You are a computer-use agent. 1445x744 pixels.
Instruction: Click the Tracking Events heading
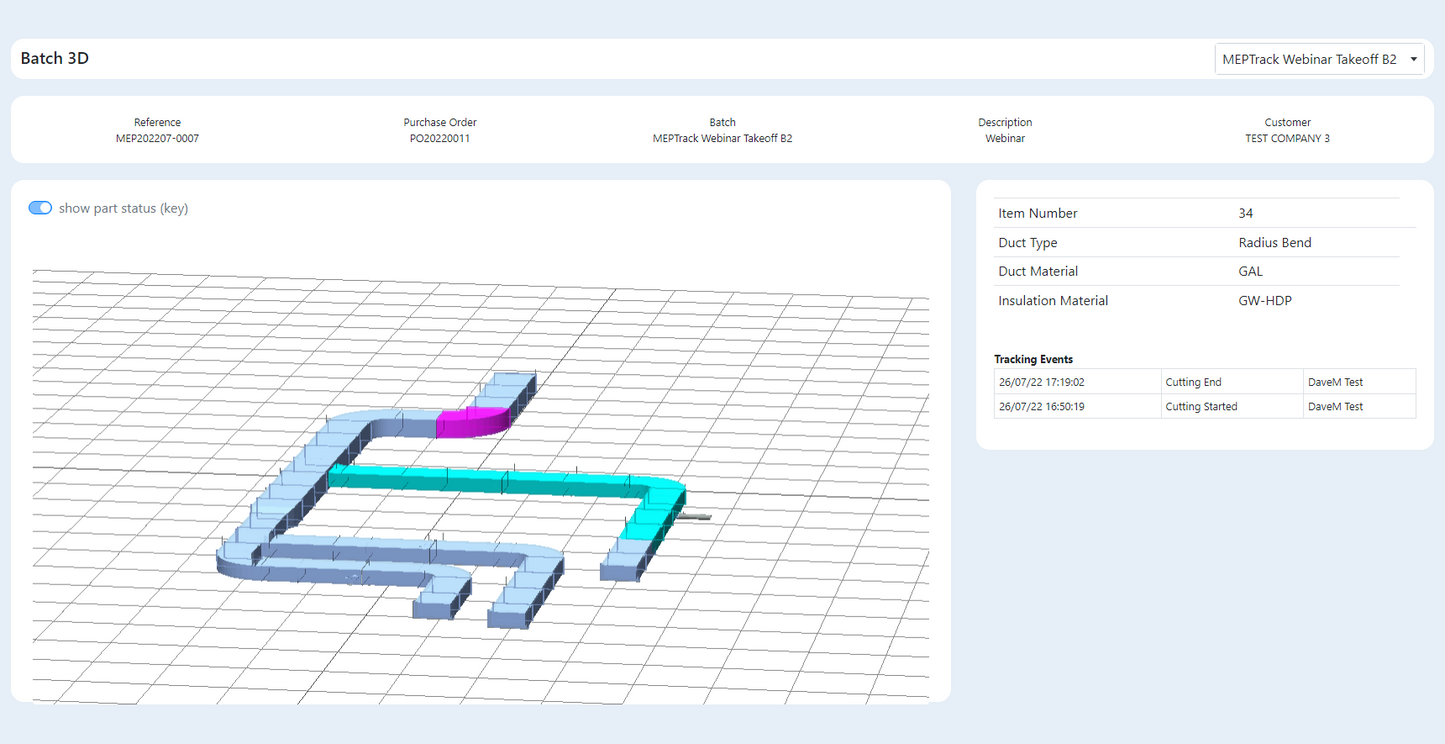coord(1033,359)
